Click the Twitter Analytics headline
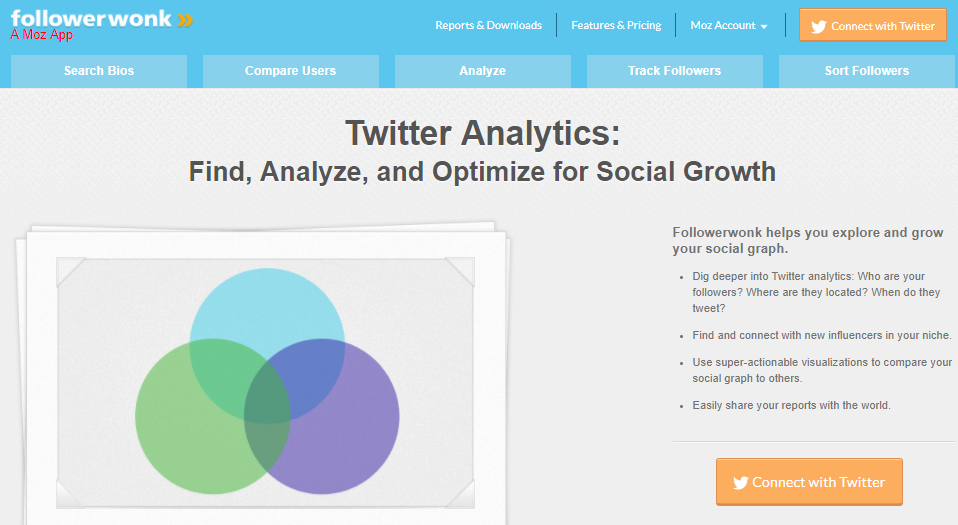Screen dimensions: 958x525 (x=482, y=133)
